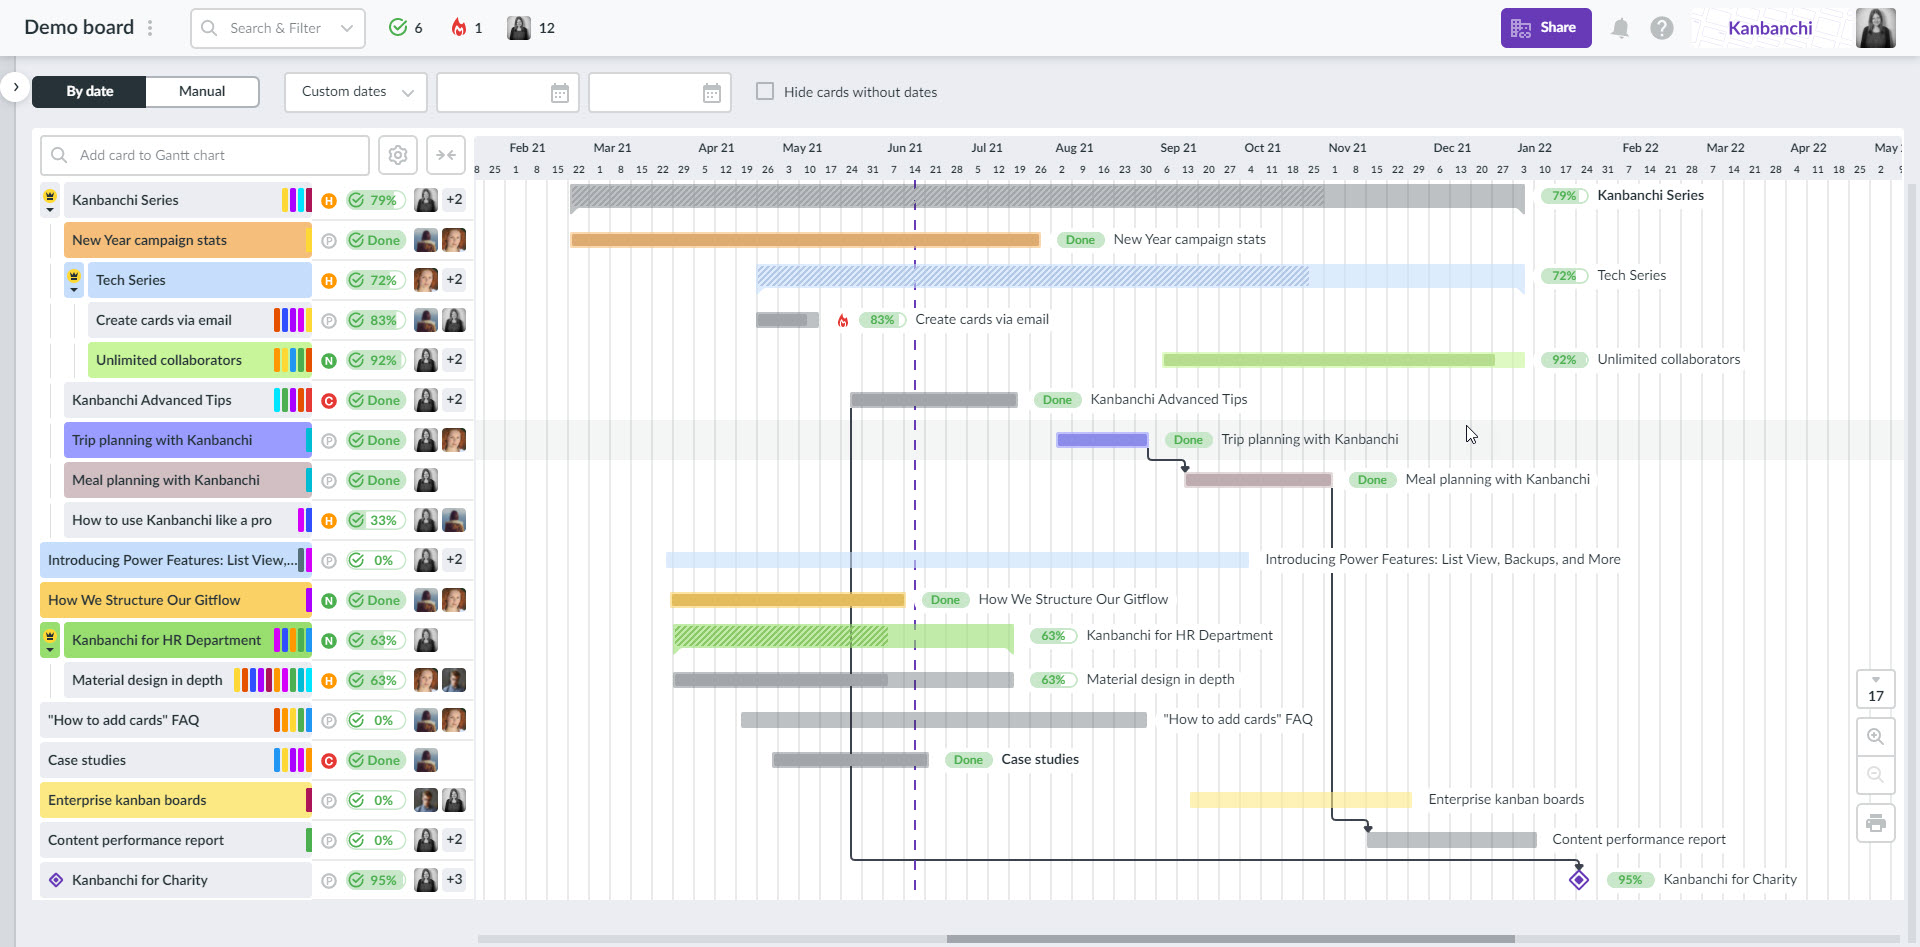Collapse the Kanbanchi for HR Department epic
The width and height of the screenshot is (1920, 947).
pyautogui.click(x=50, y=640)
